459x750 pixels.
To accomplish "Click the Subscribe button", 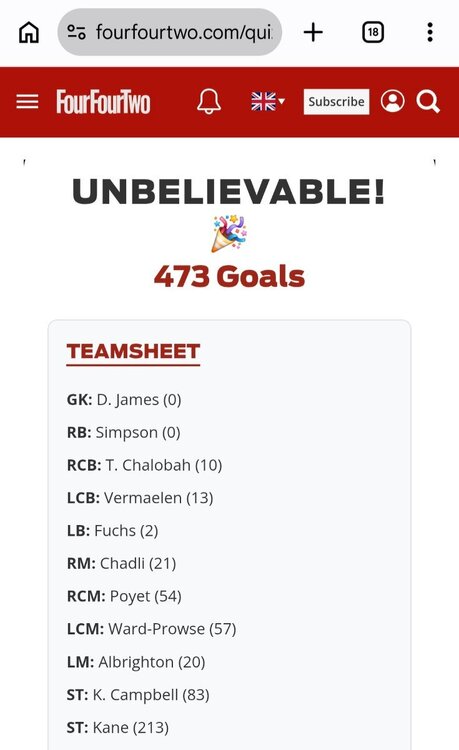I will tap(336, 101).
